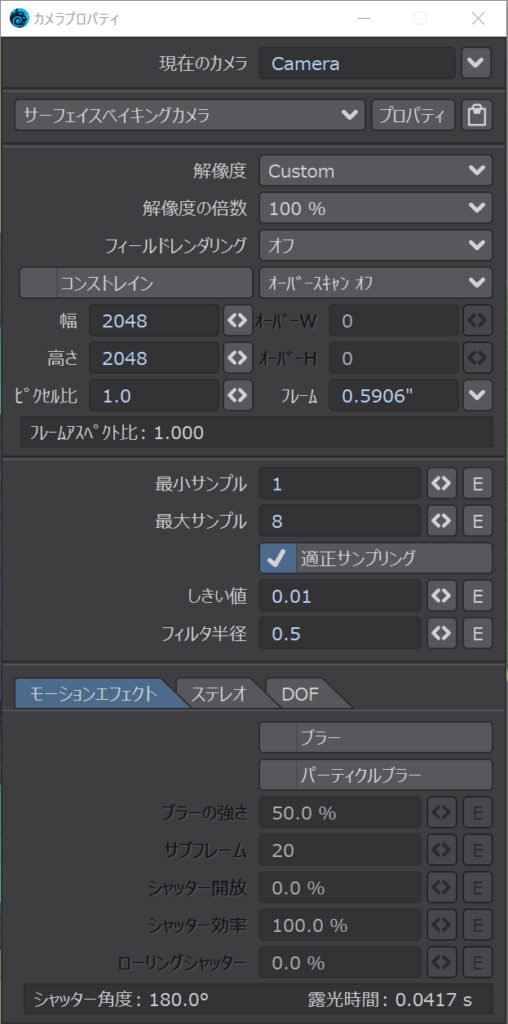Enable the ブラー checkbox
Viewport: 508px width, 1024px height.
(x=278, y=738)
